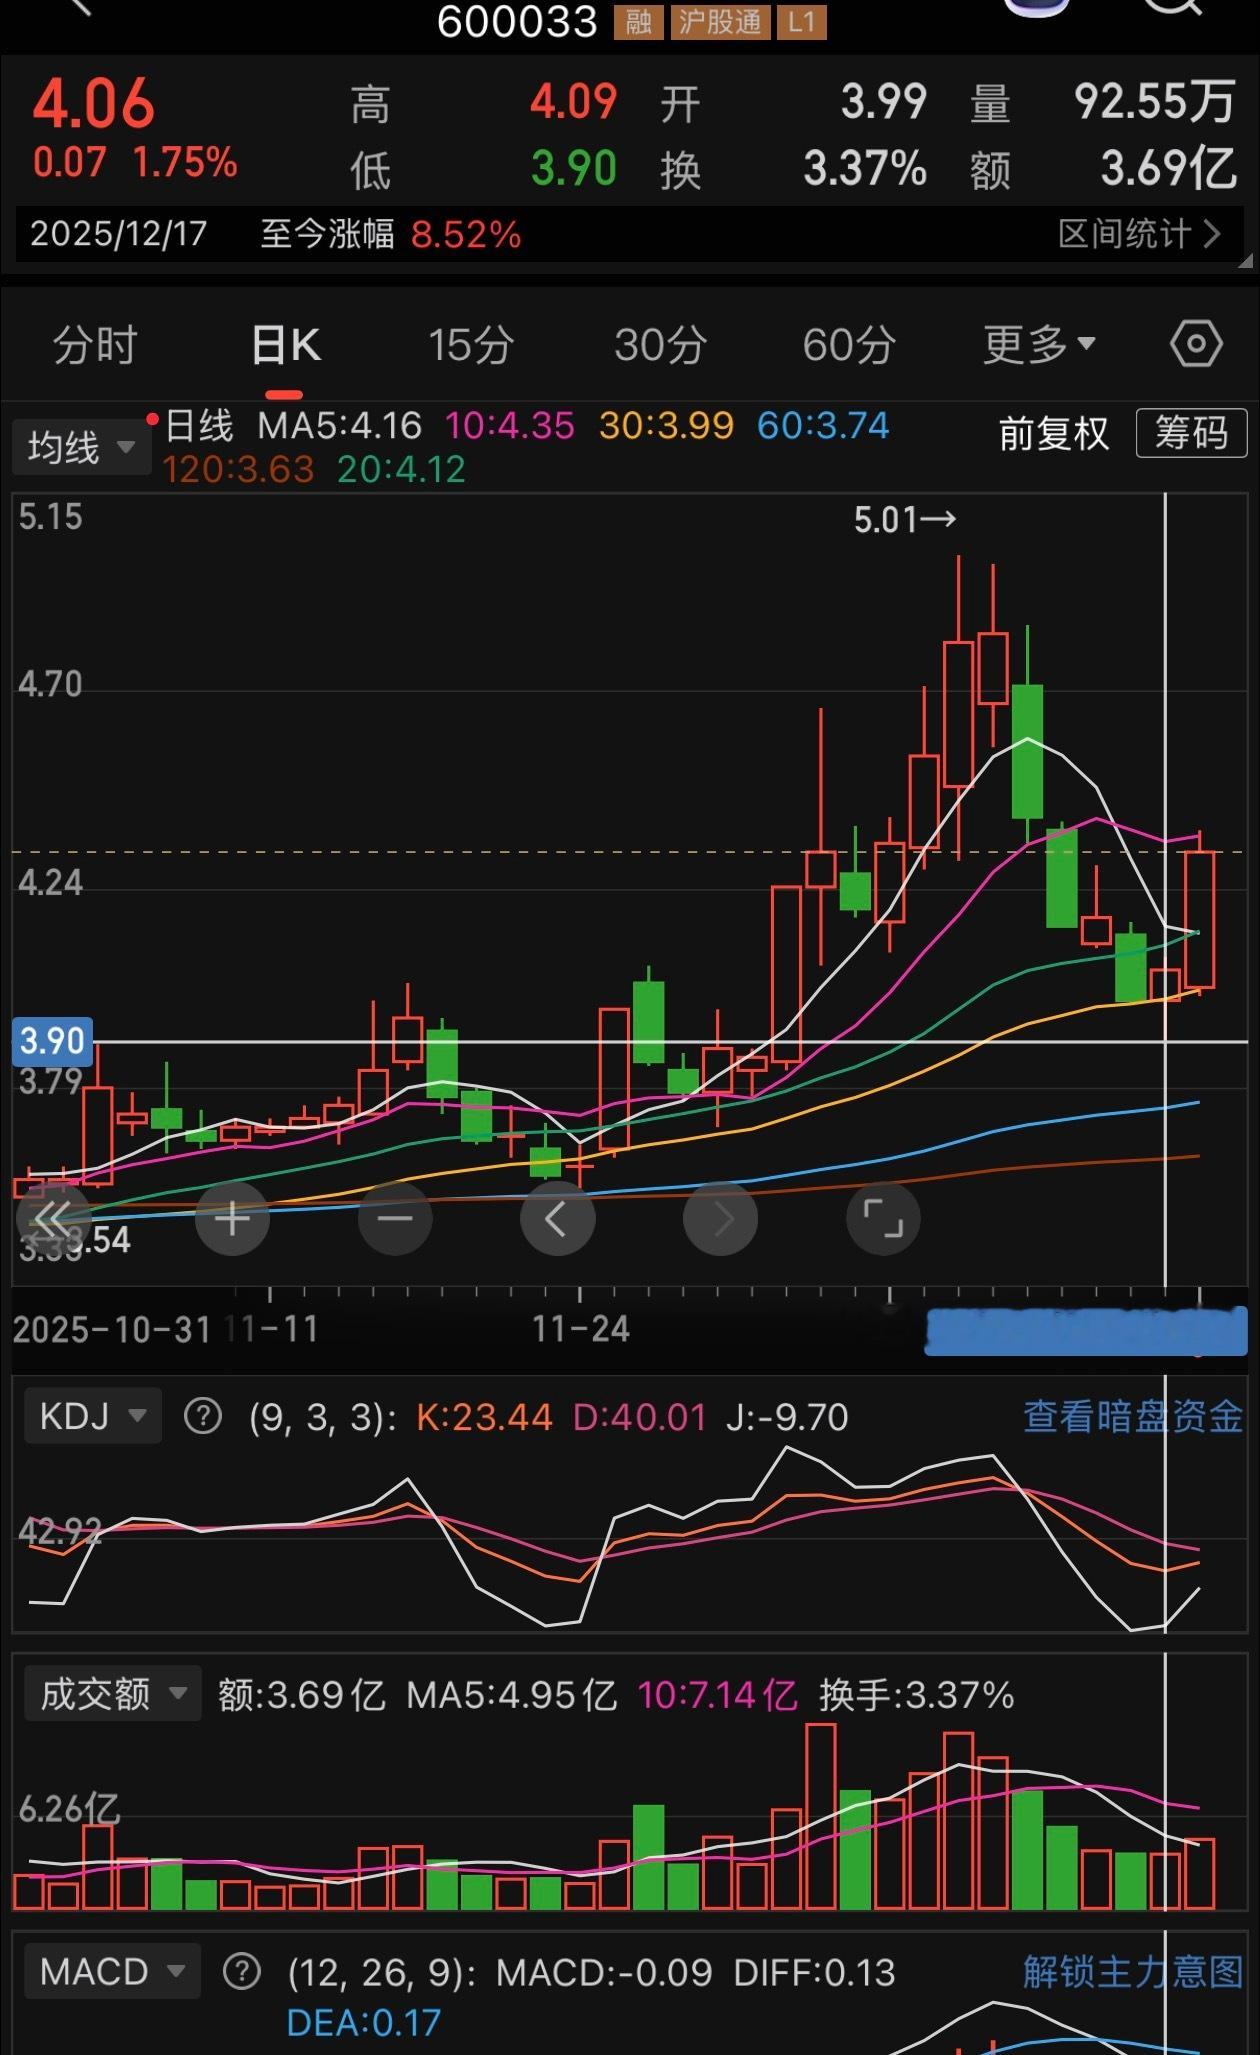Open chart settings hexagon icon
Image resolution: width=1260 pixels, height=2055 pixels.
(1196, 345)
